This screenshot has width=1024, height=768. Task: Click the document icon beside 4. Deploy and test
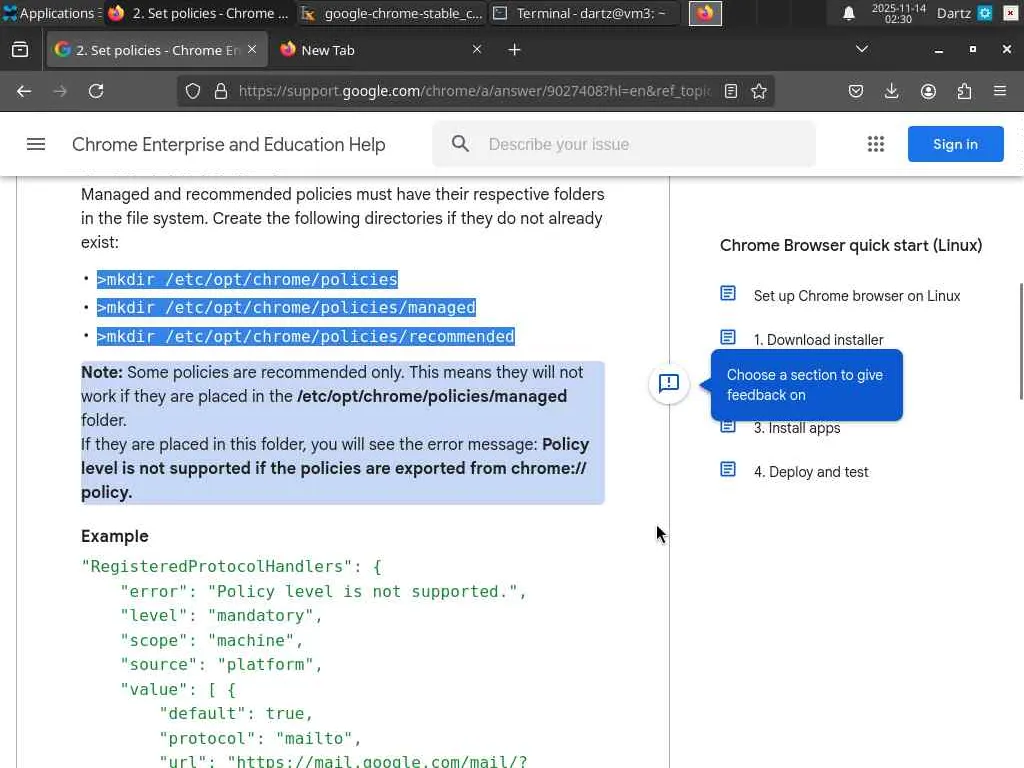coord(728,470)
